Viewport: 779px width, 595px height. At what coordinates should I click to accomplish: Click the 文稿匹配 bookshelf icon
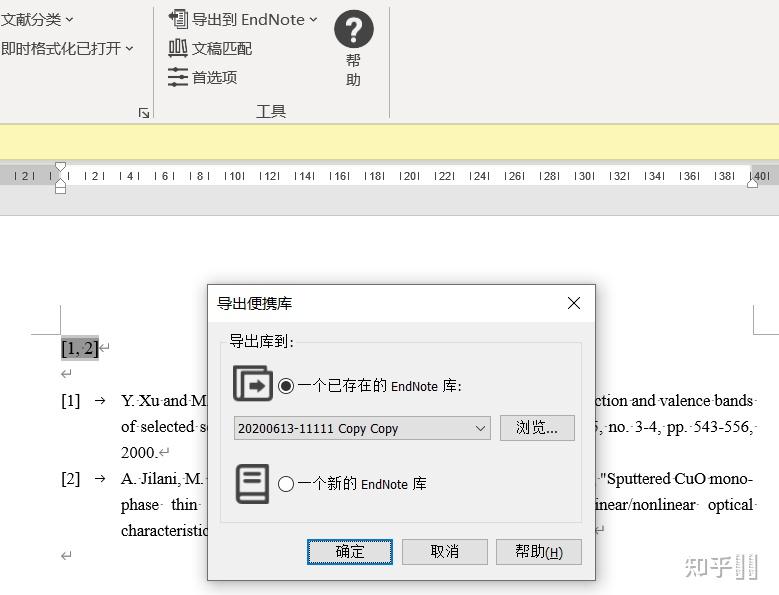point(178,48)
